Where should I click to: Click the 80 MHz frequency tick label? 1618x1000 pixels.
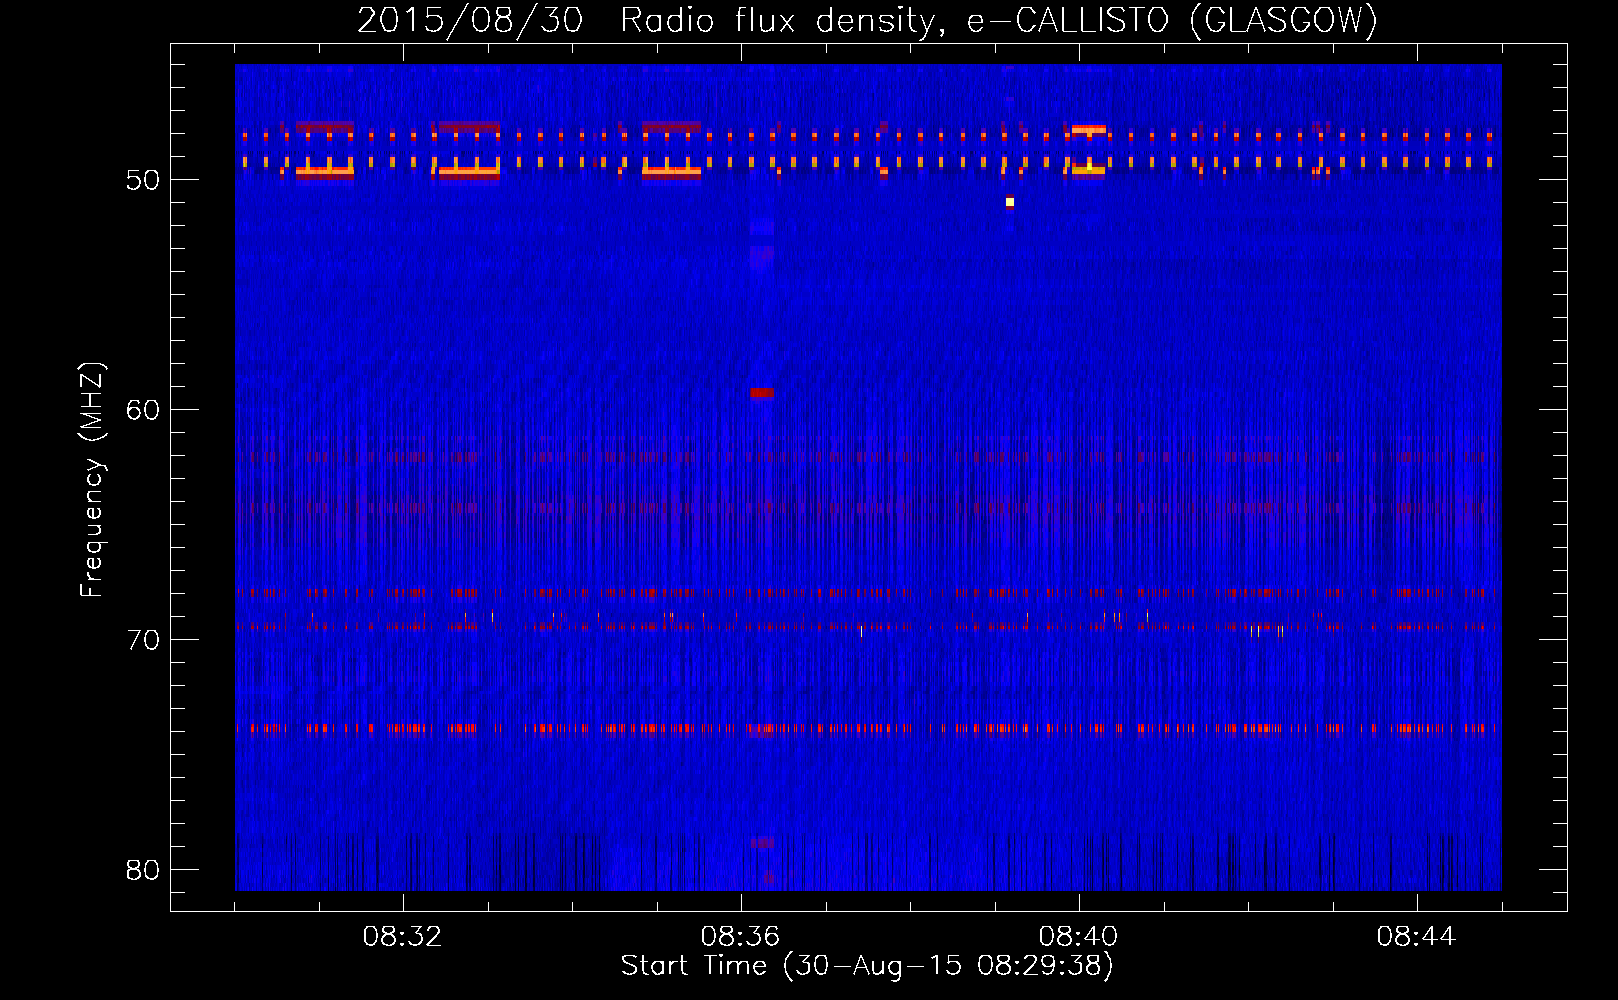(143, 870)
